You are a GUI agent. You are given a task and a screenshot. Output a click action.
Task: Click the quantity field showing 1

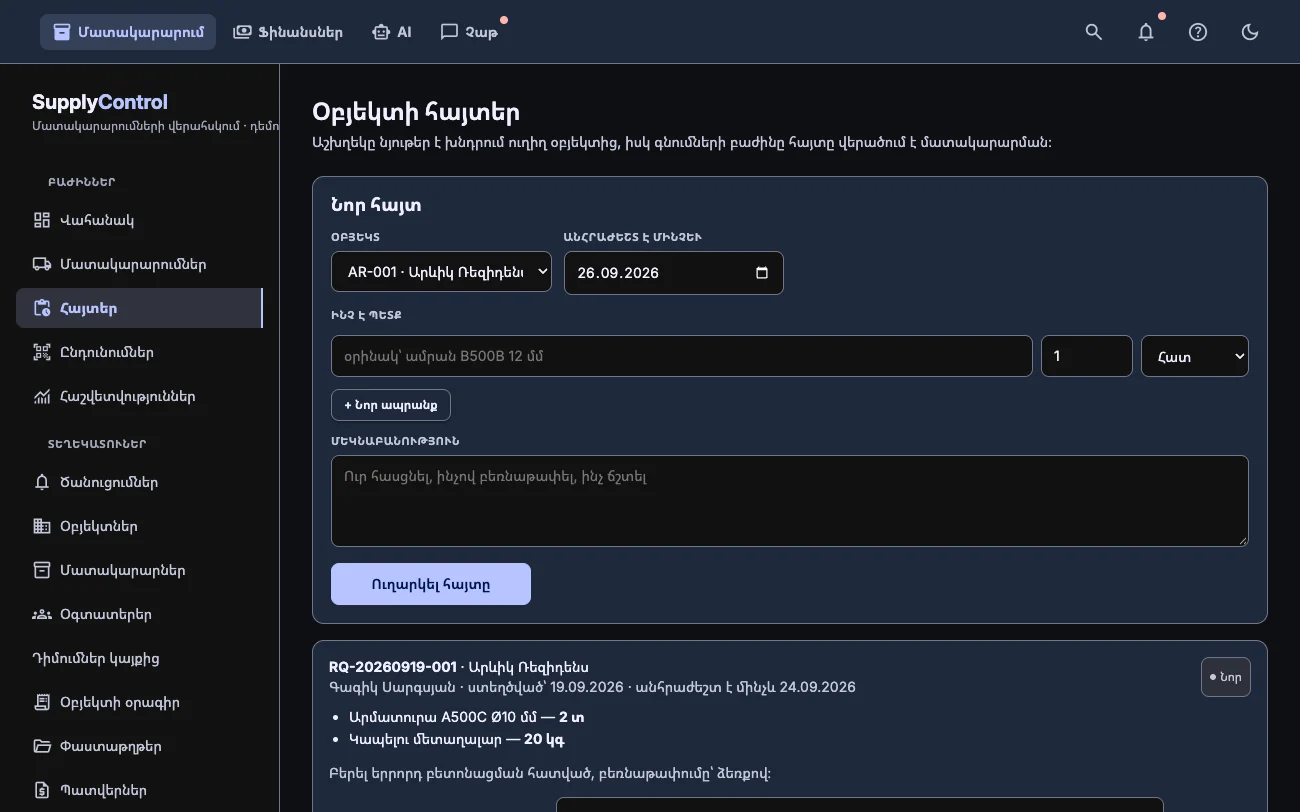[1087, 356]
